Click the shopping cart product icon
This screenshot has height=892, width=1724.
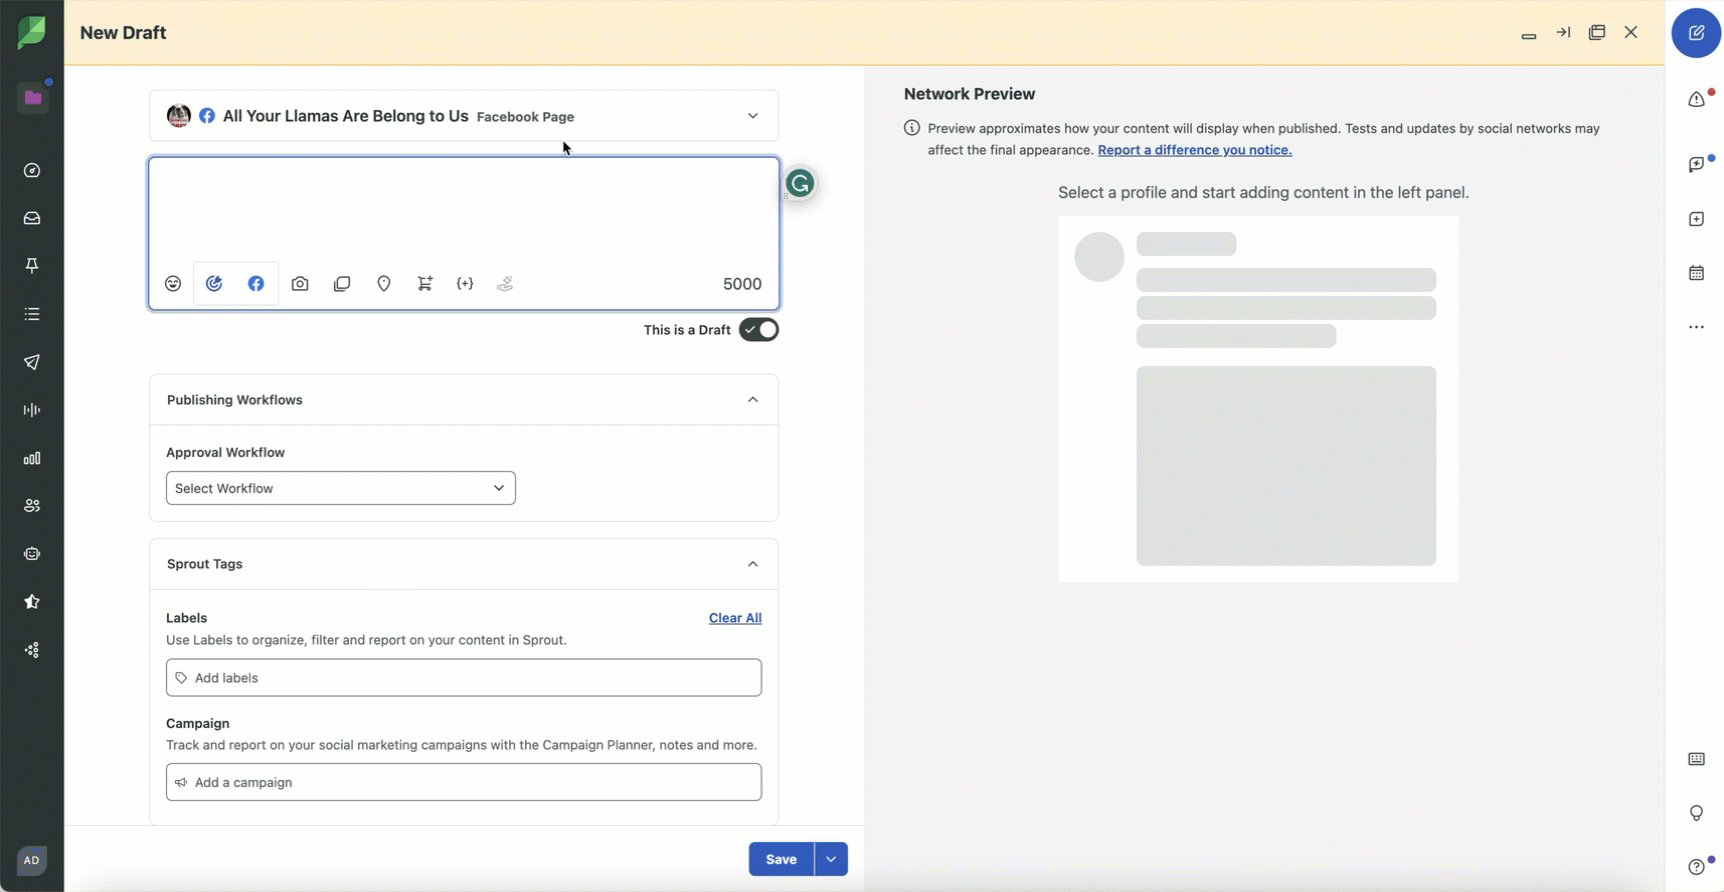[x=425, y=284]
